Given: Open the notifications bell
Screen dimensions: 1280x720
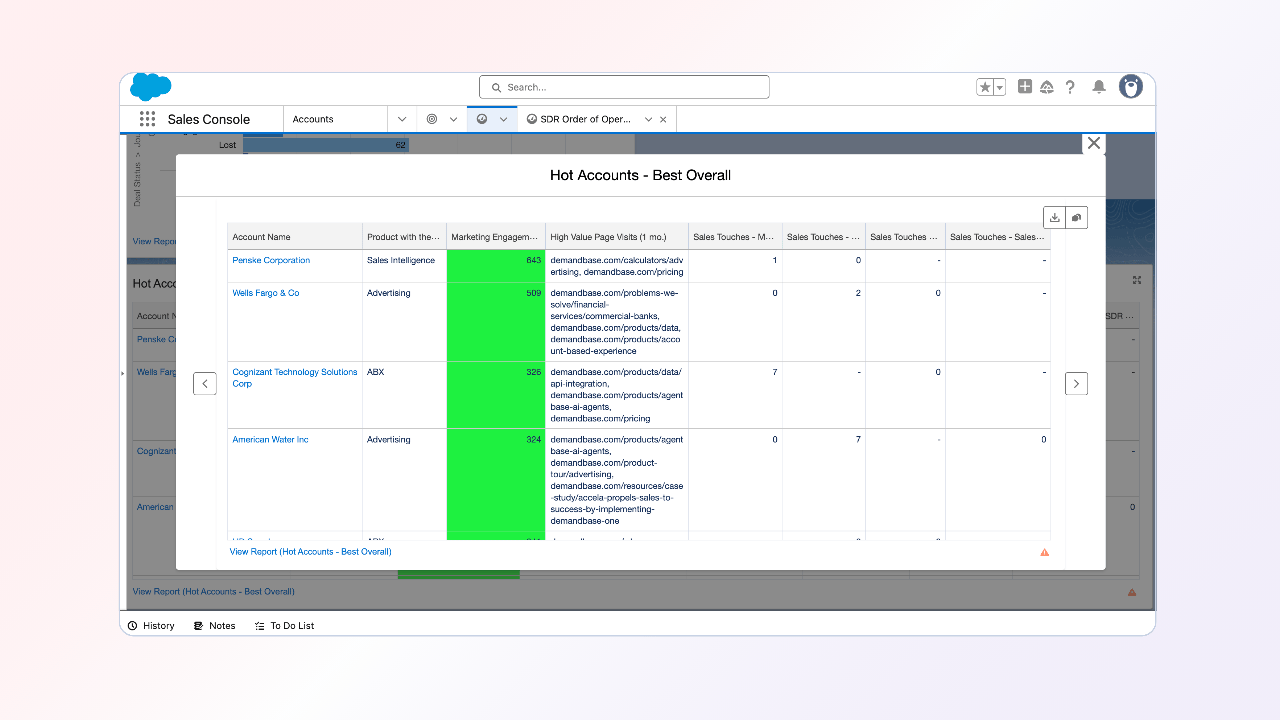Looking at the screenshot, I should [1099, 87].
